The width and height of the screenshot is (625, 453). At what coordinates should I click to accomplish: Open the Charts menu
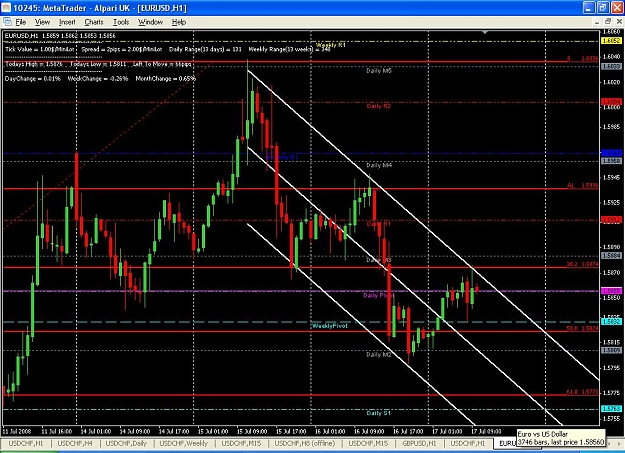click(94, 22)
